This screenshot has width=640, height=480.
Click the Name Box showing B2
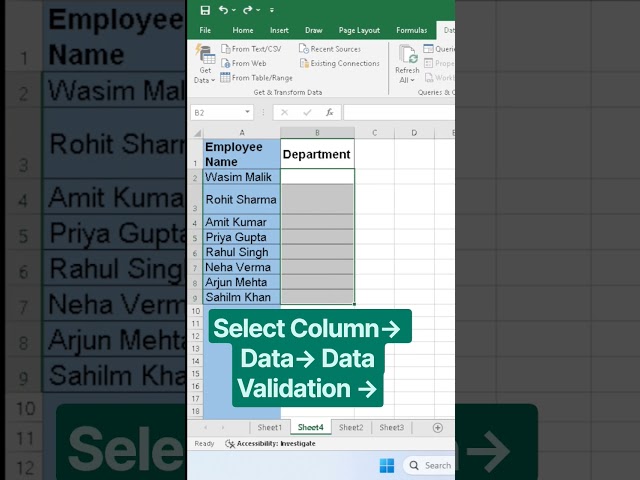tap(216, 113)
